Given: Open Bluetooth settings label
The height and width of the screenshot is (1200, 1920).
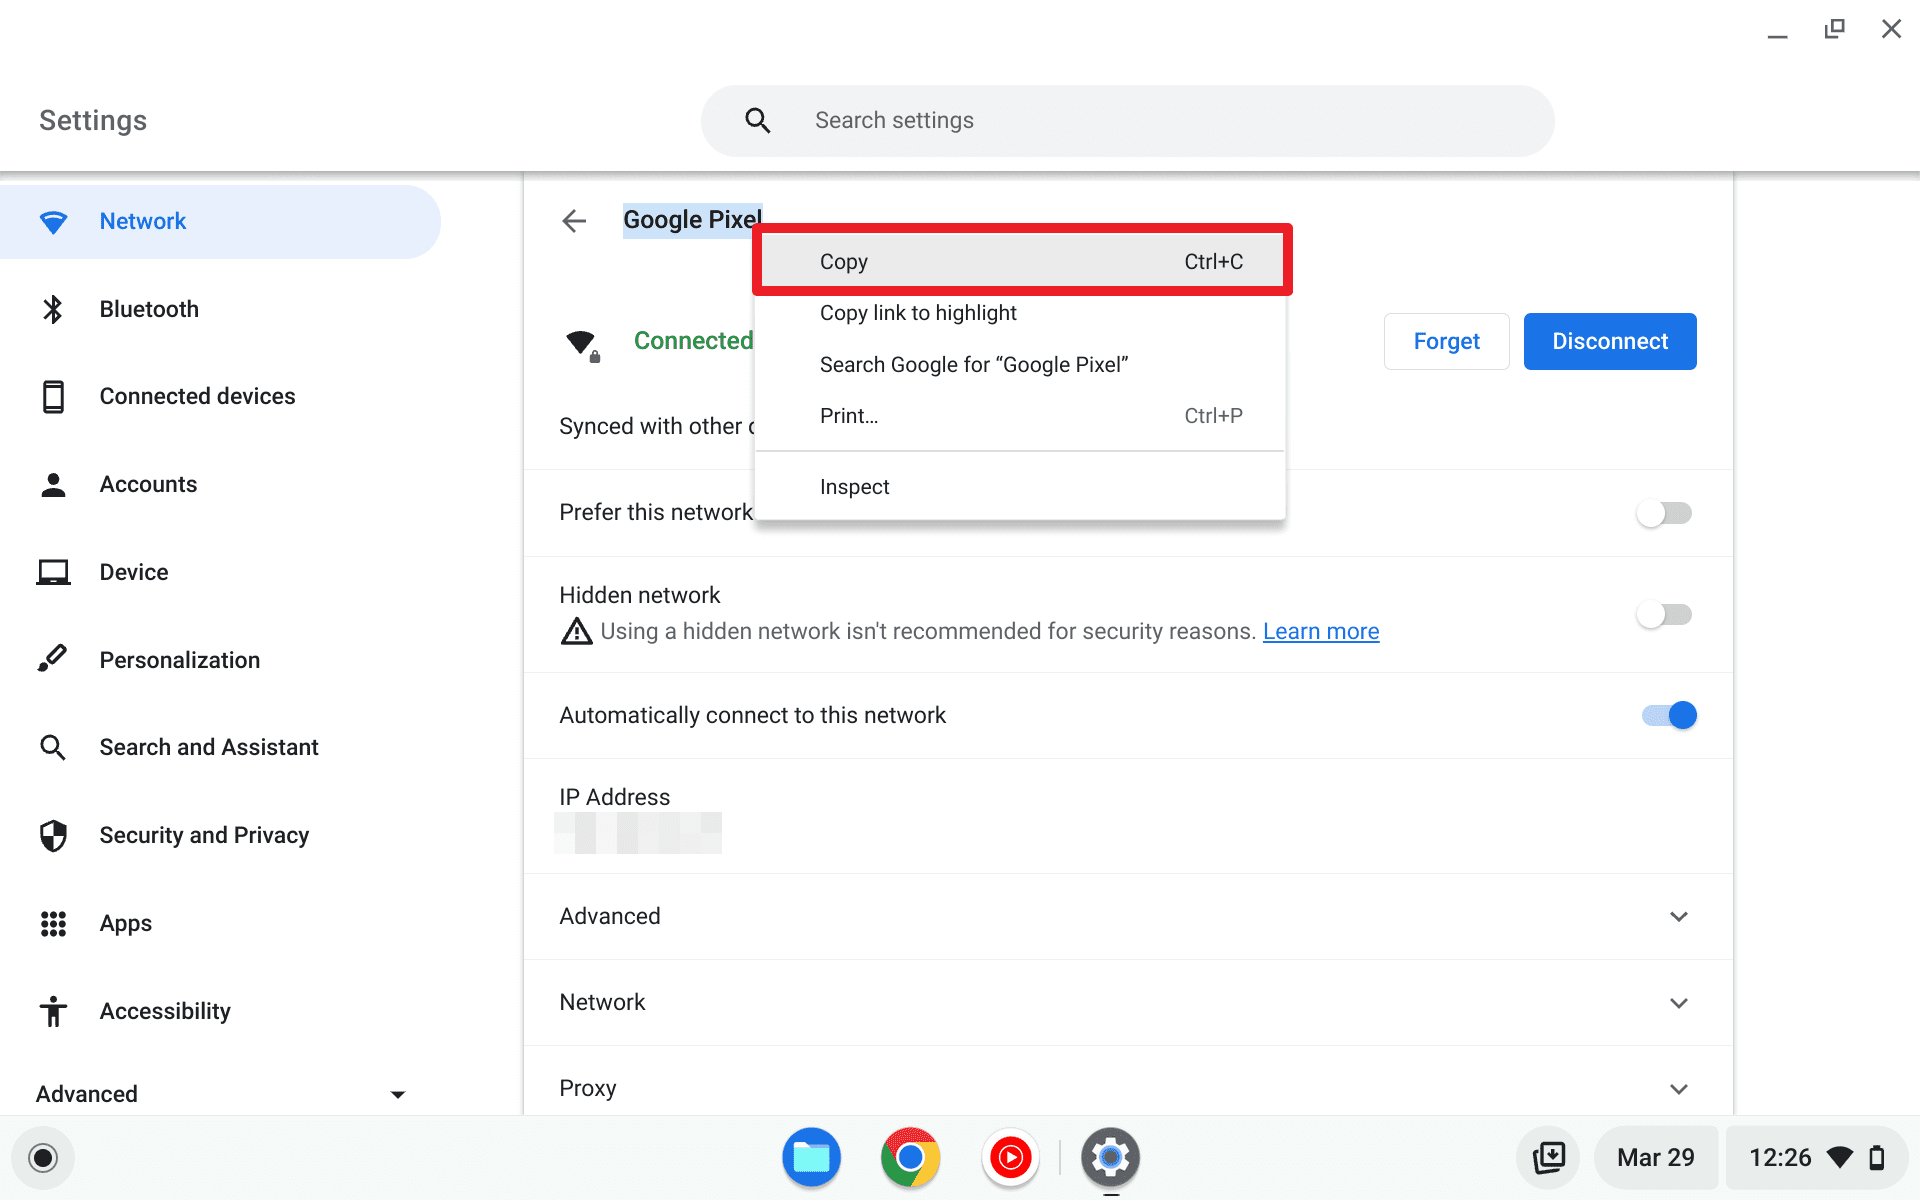Looking at the screenshot, I should point(149,310).
